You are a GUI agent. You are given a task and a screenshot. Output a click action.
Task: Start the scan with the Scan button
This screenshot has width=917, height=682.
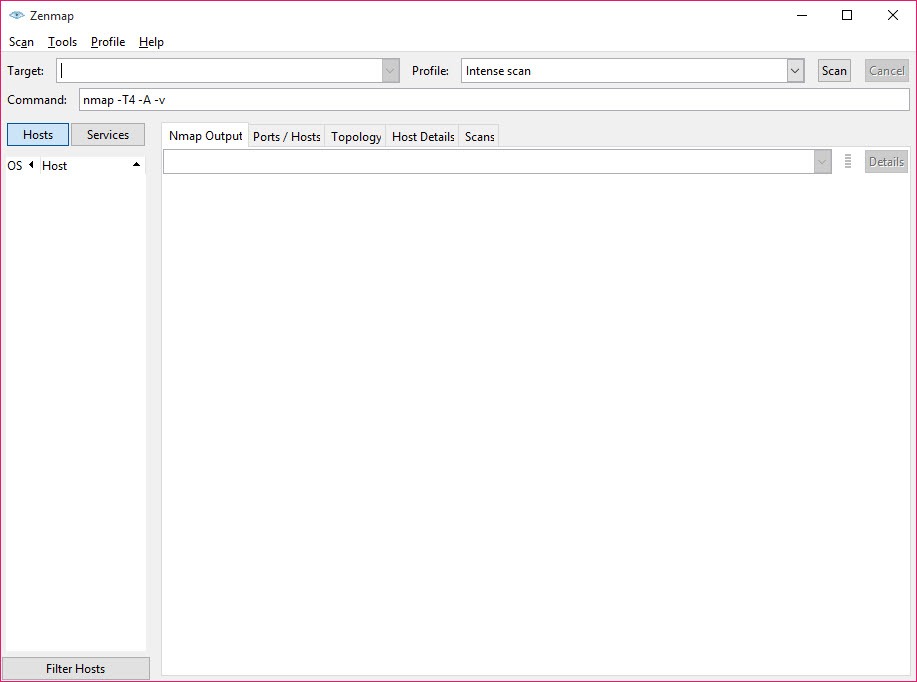[834, 71]
